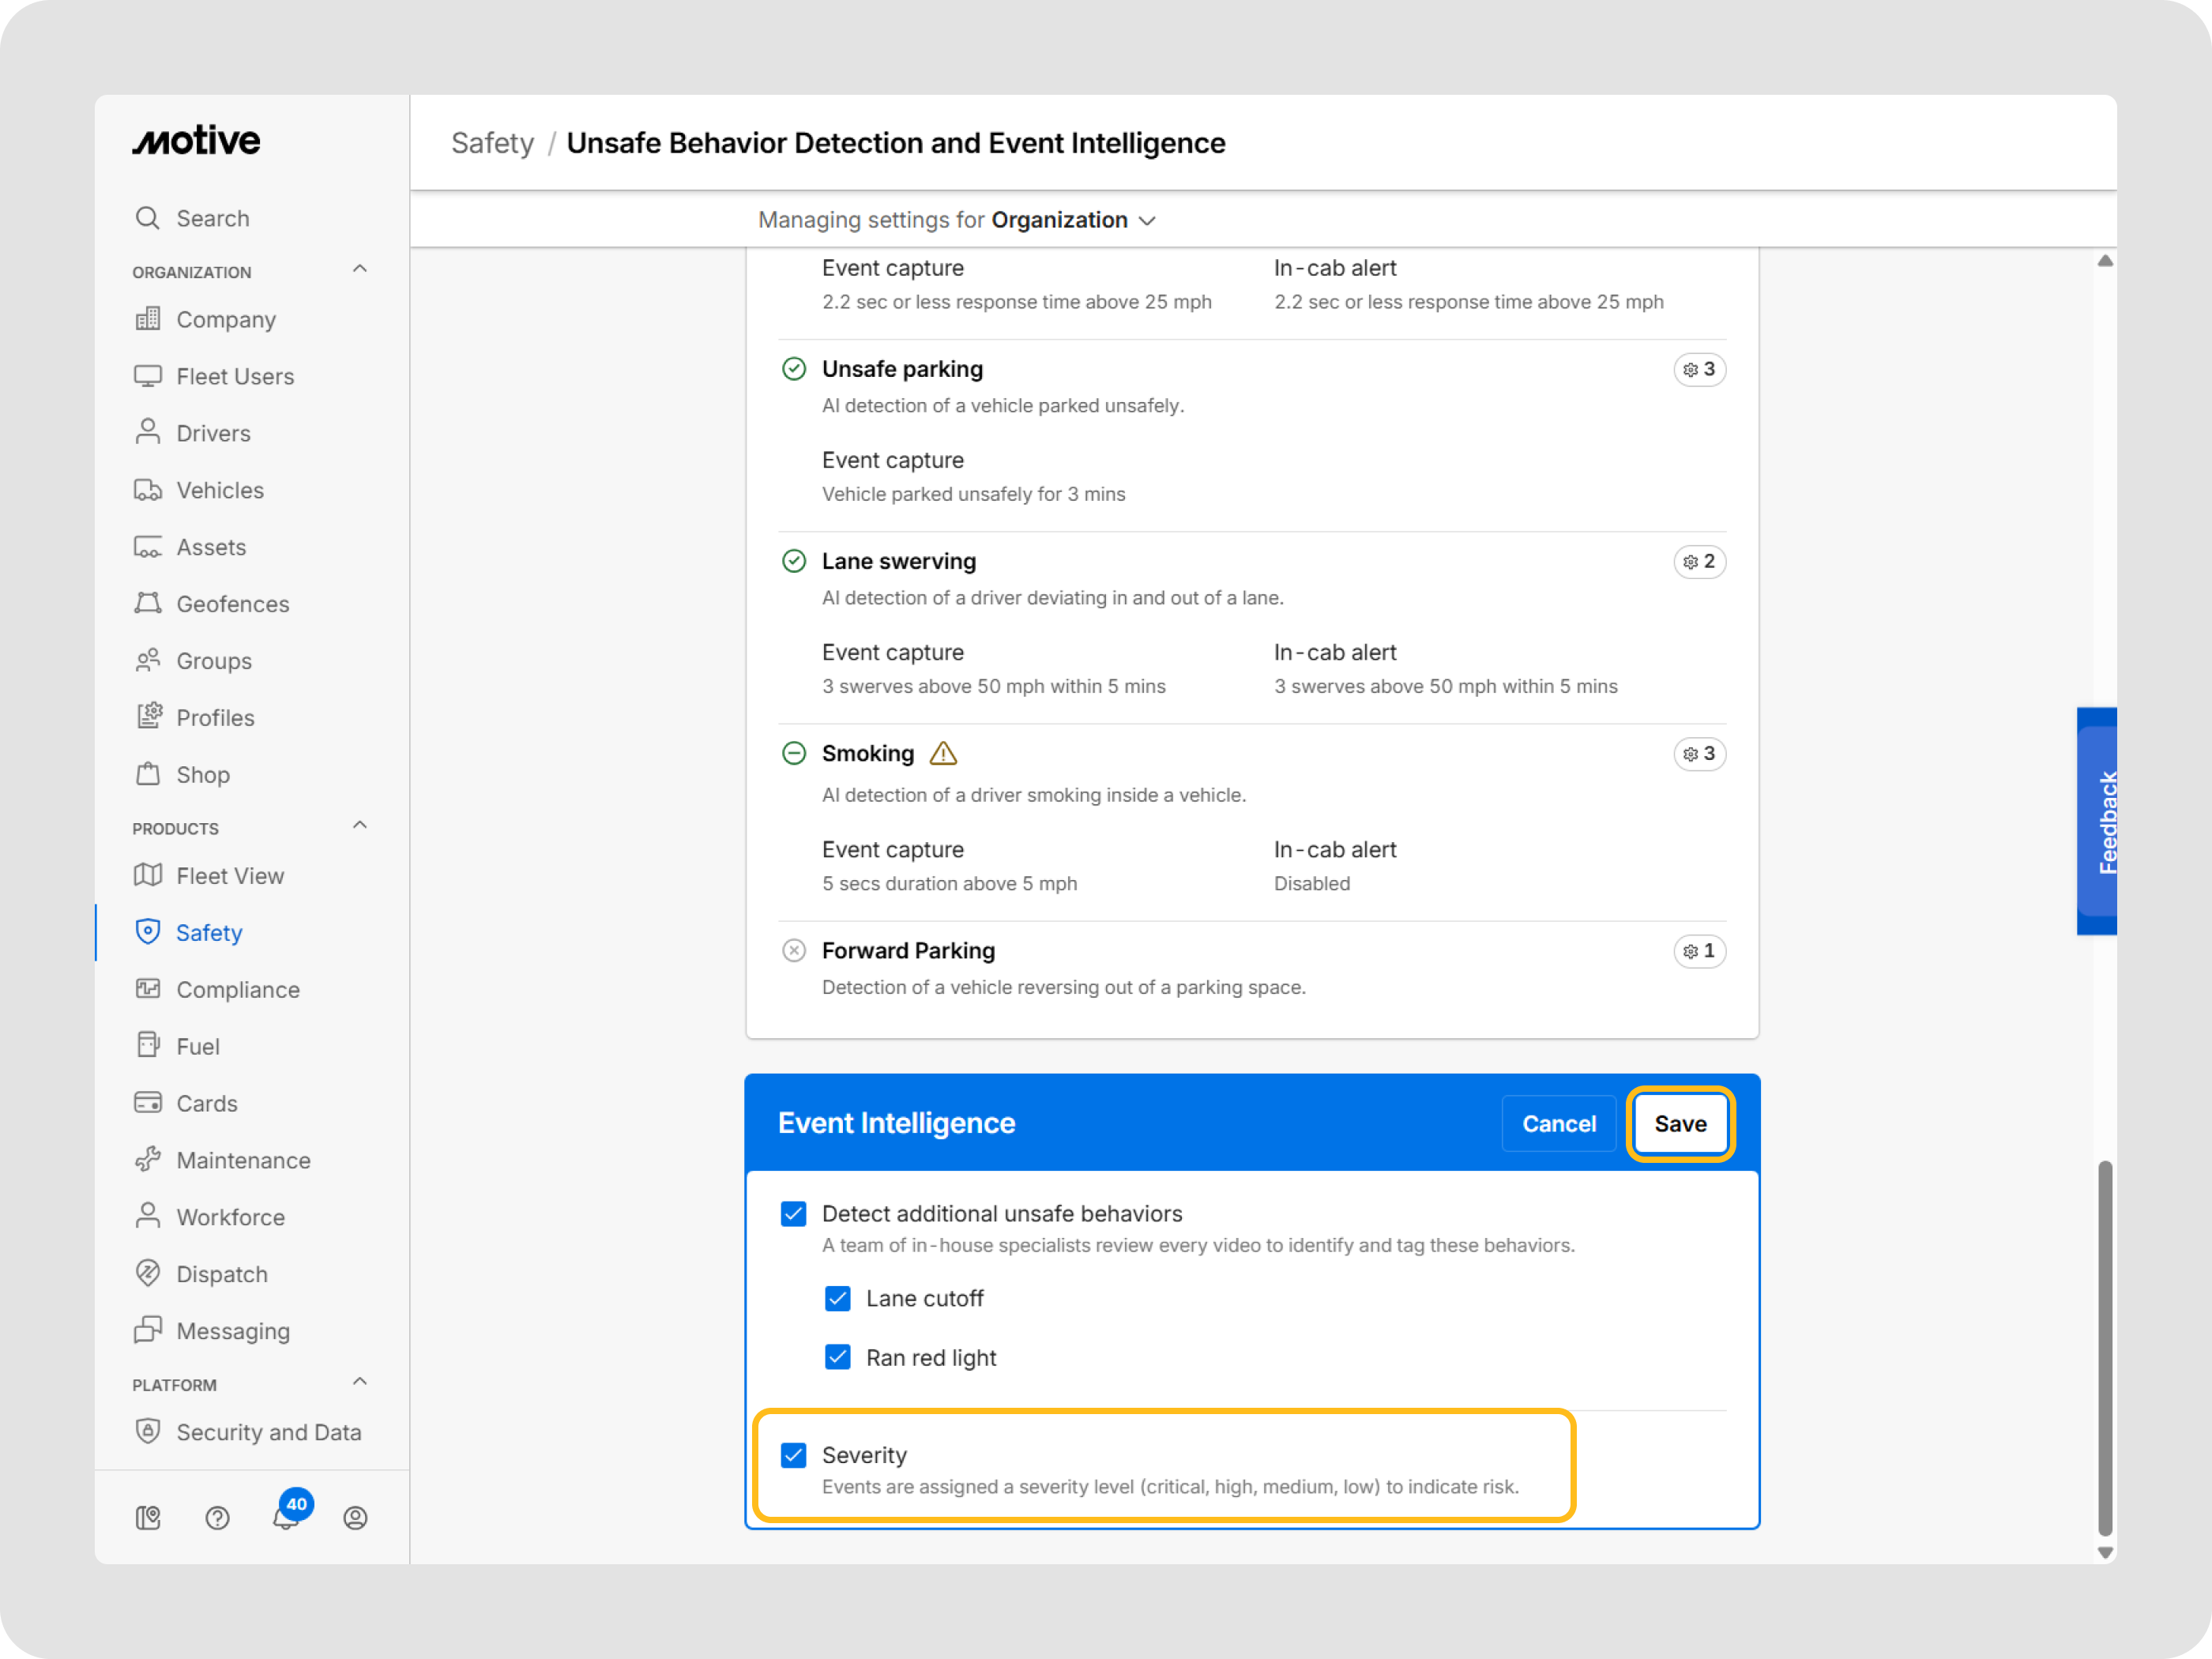
Task: Go to Compliance in sidebar
Action: (x=237, y=989)
